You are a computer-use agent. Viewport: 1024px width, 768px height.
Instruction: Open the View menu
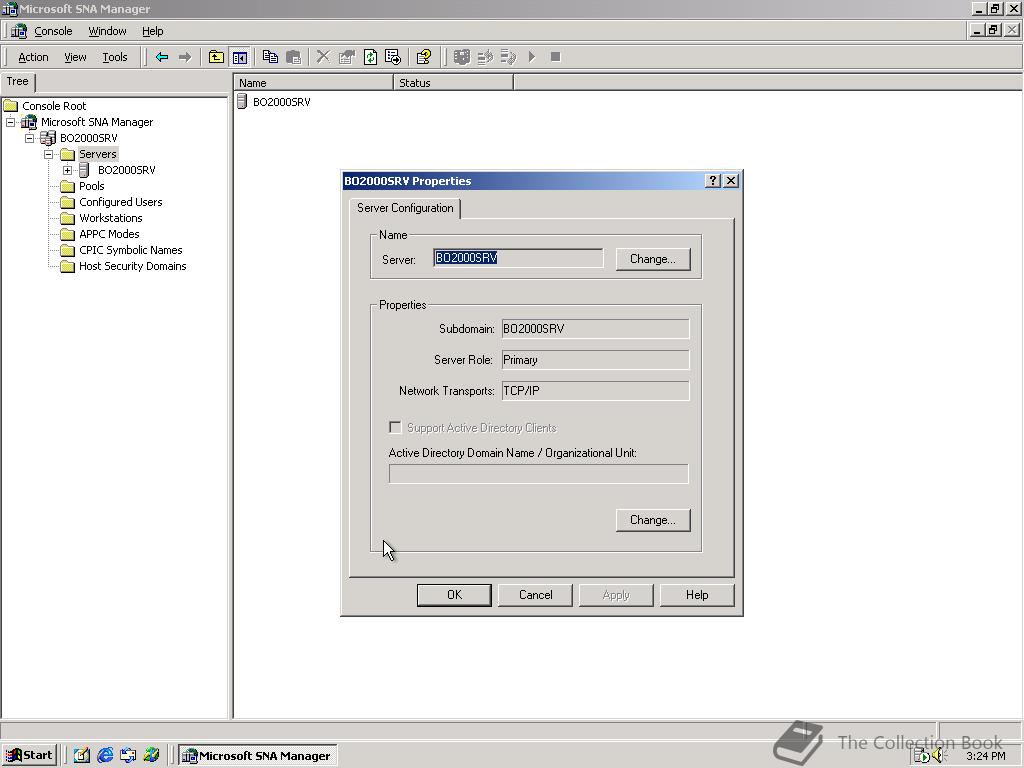[75, 57]
